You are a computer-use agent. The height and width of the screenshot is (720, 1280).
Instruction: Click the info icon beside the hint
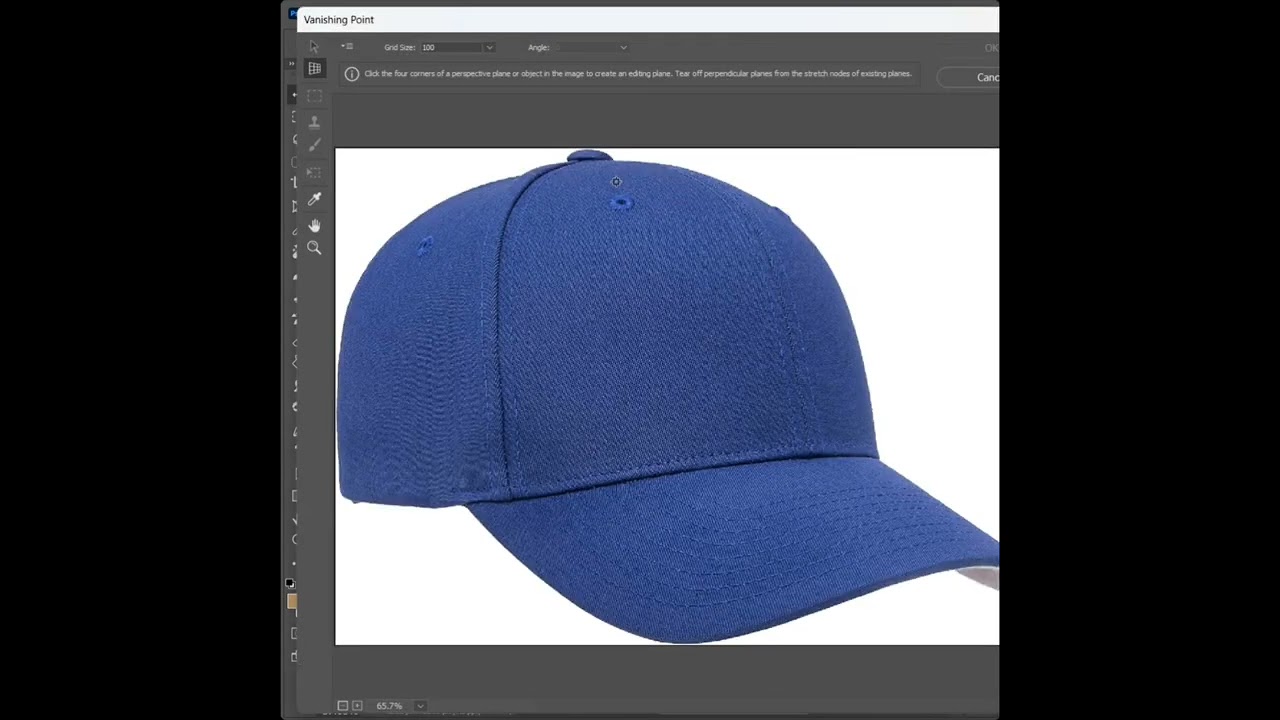point(351,74)
